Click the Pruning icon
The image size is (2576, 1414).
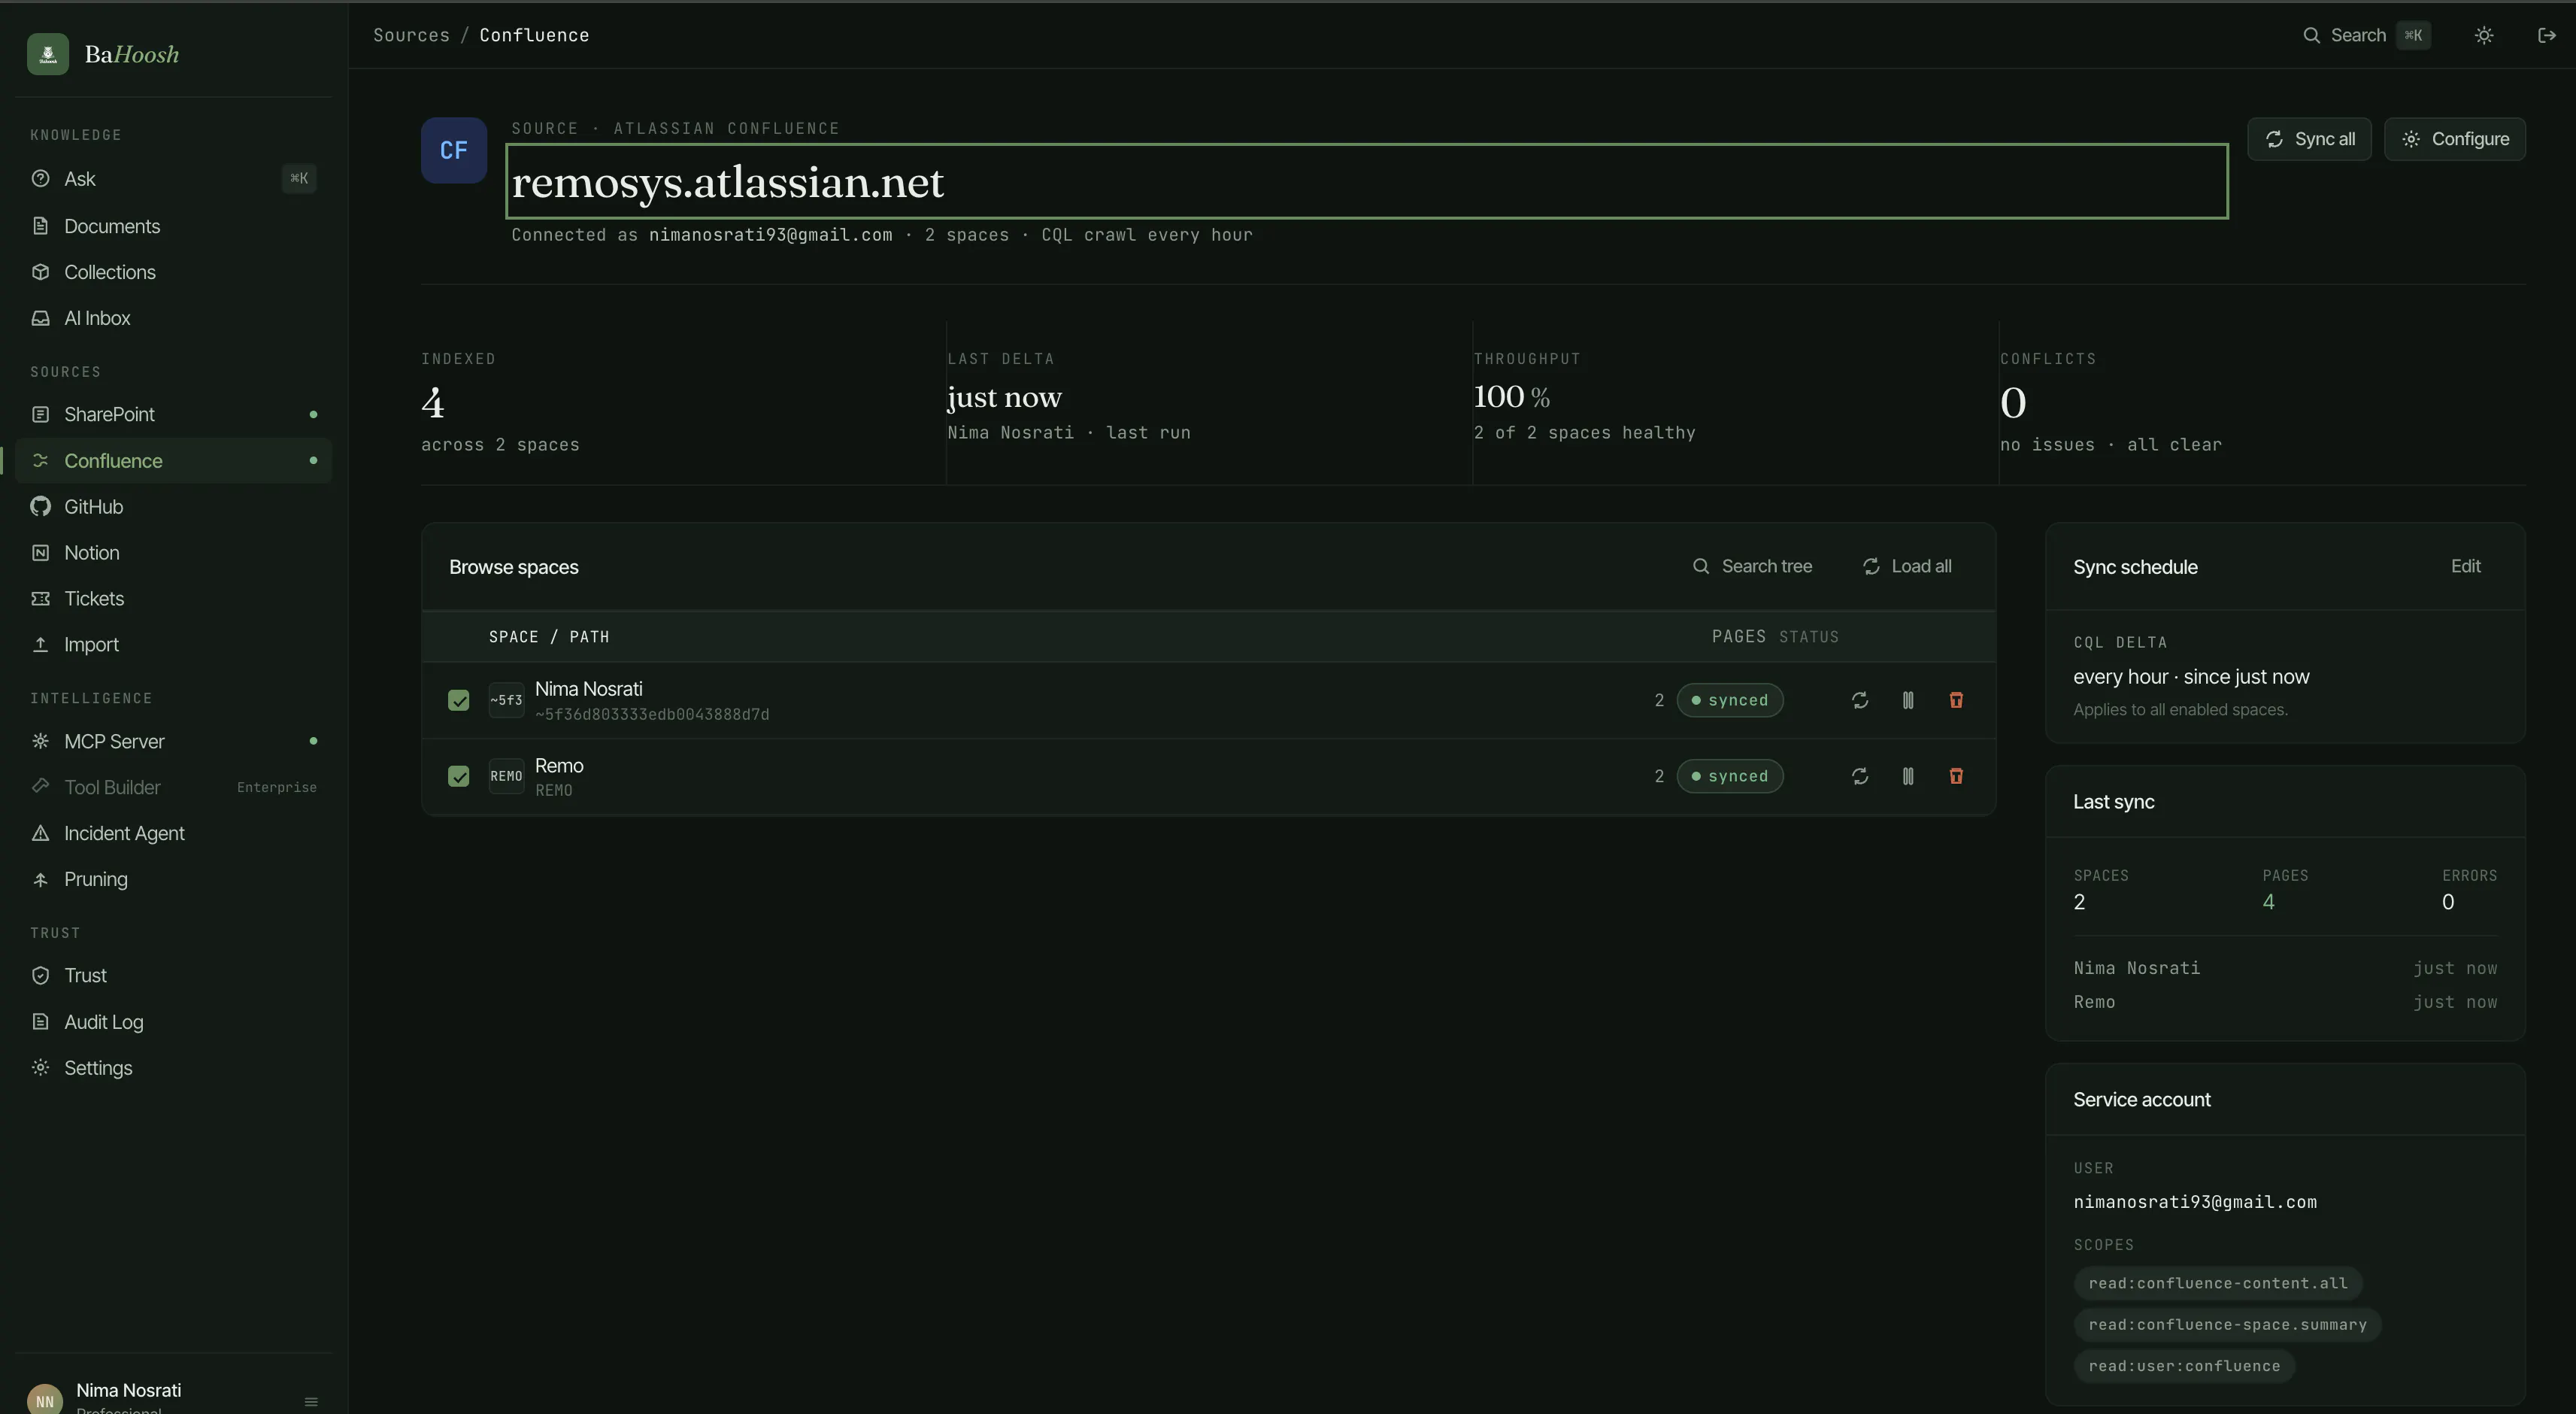point(40,880)
